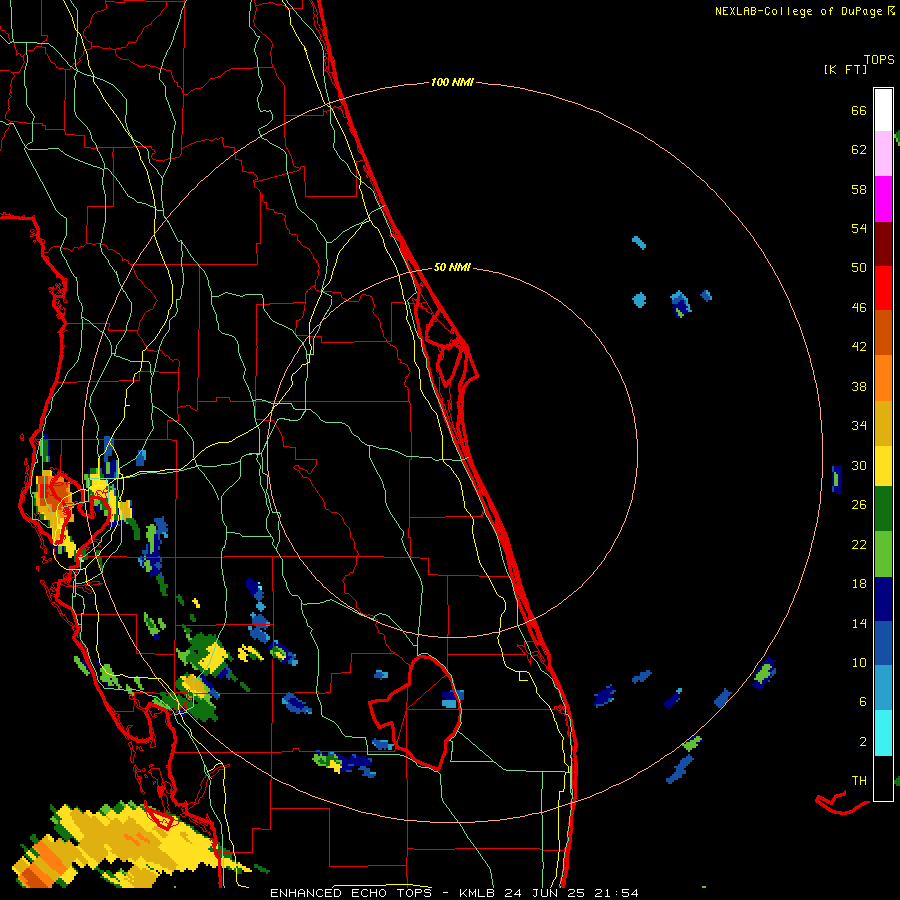Click the TOPS legend heading
Screen dimensions: 900x900
click(879, 60)
